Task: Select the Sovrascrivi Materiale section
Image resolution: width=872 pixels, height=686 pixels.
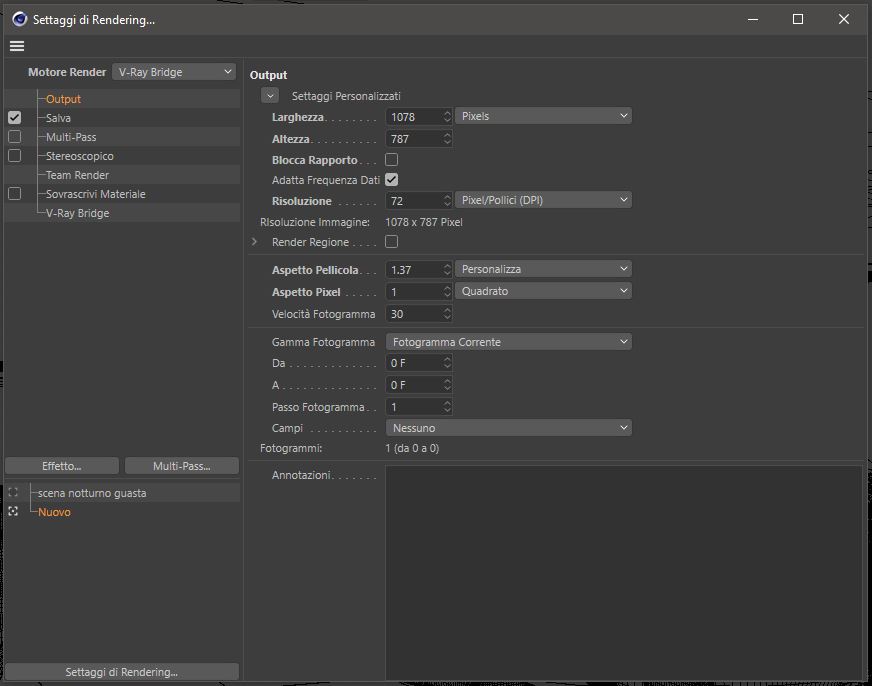Action: pyautogui.click(x=96, y=193)
